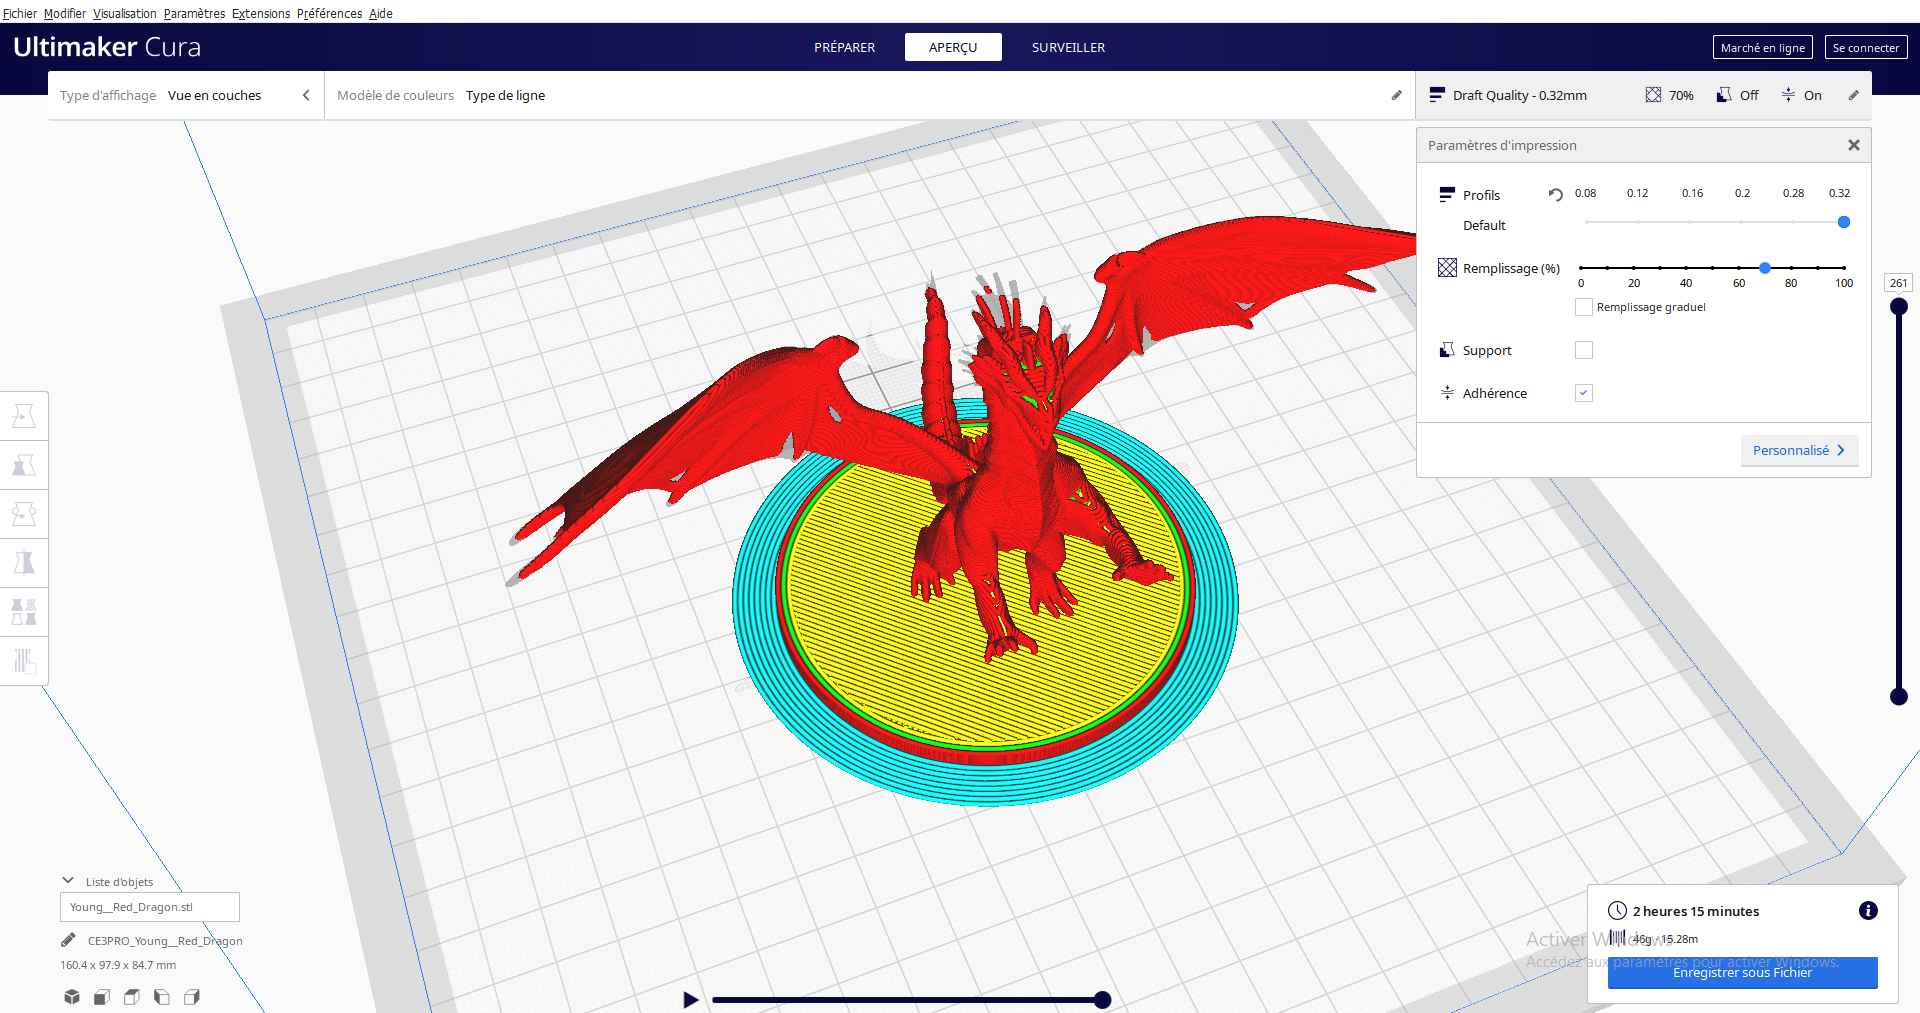The image size is (1920, 1013).
Task: Close the Paramètres d'impression panel
Action: point(1853,145)
